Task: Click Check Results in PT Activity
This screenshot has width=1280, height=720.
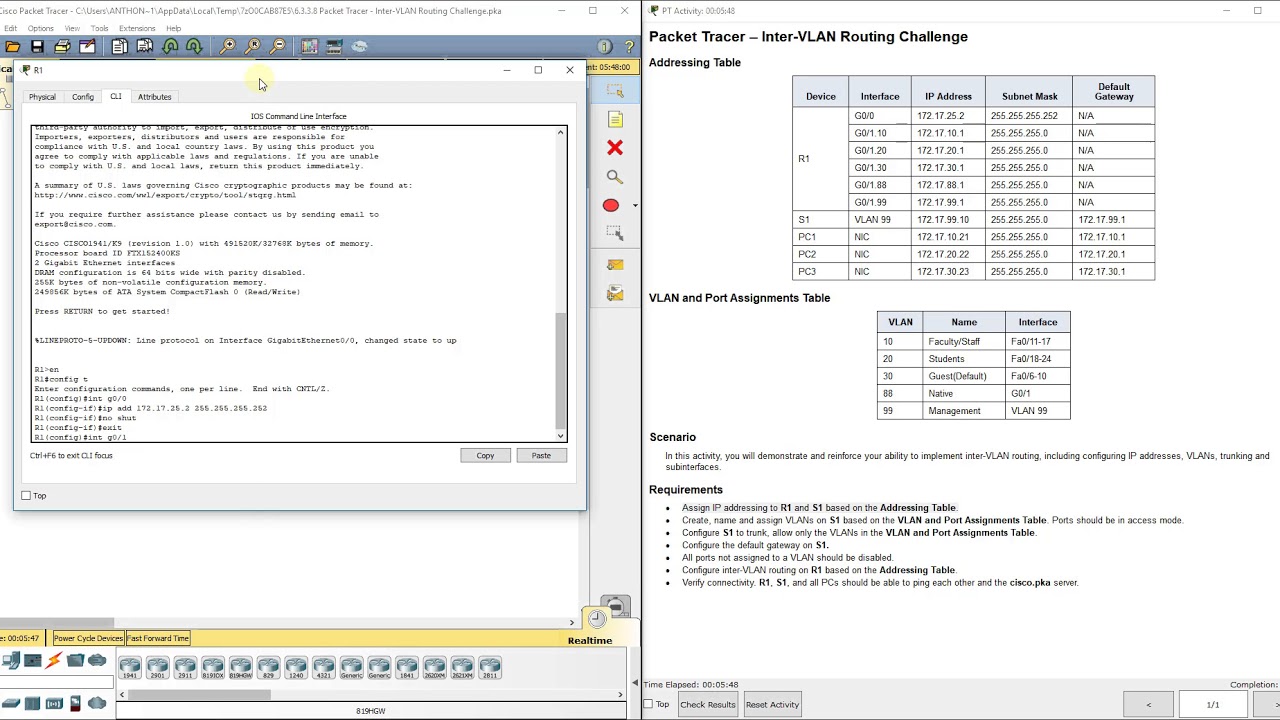Action: (x=707, y=705)
